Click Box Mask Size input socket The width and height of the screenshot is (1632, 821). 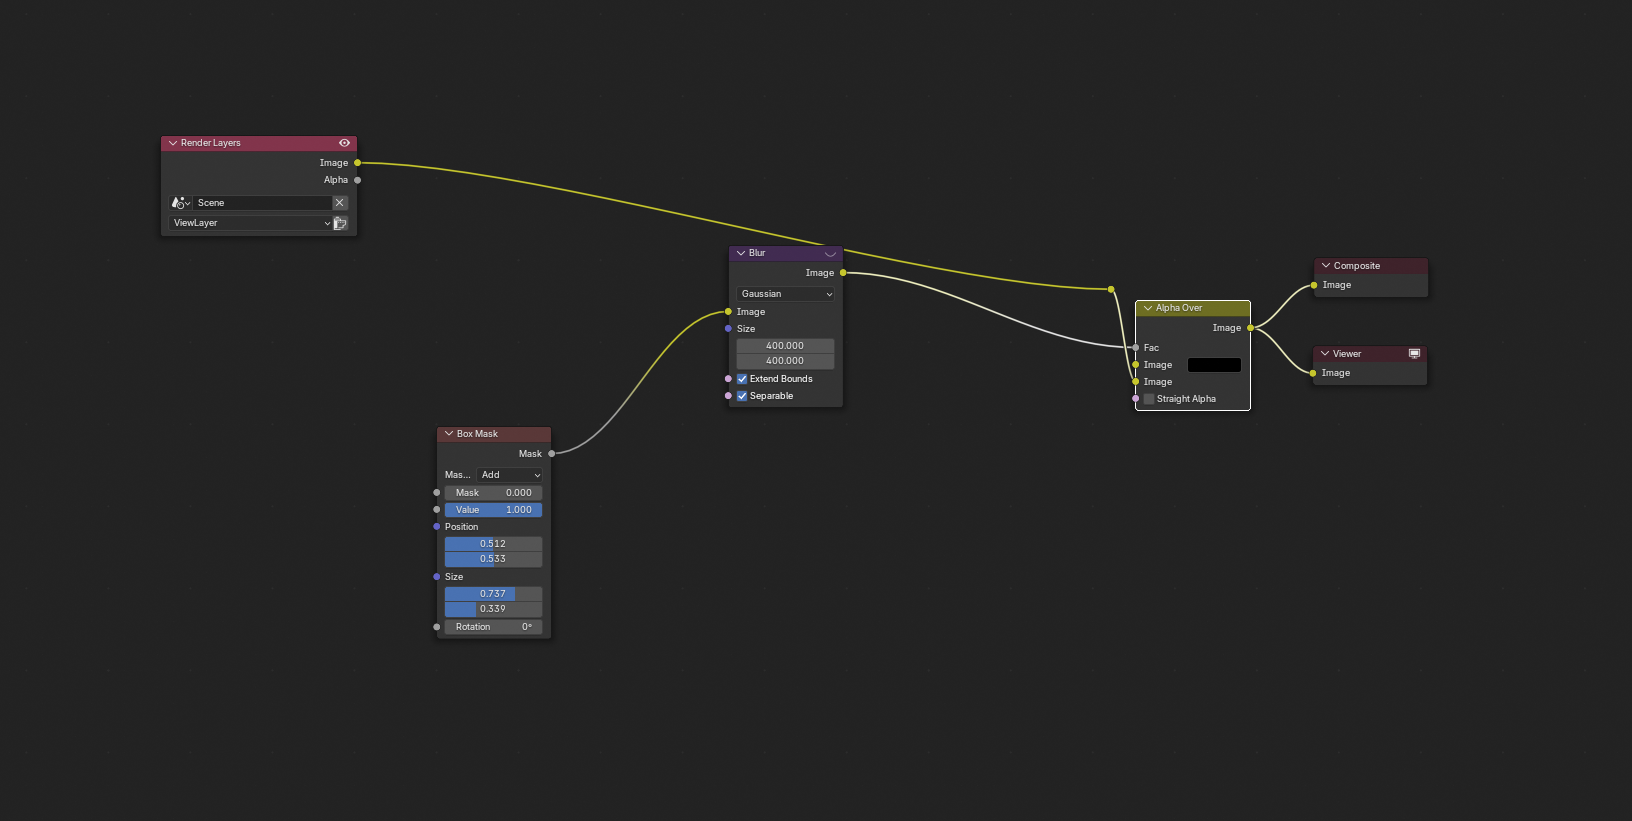point(437,577)
